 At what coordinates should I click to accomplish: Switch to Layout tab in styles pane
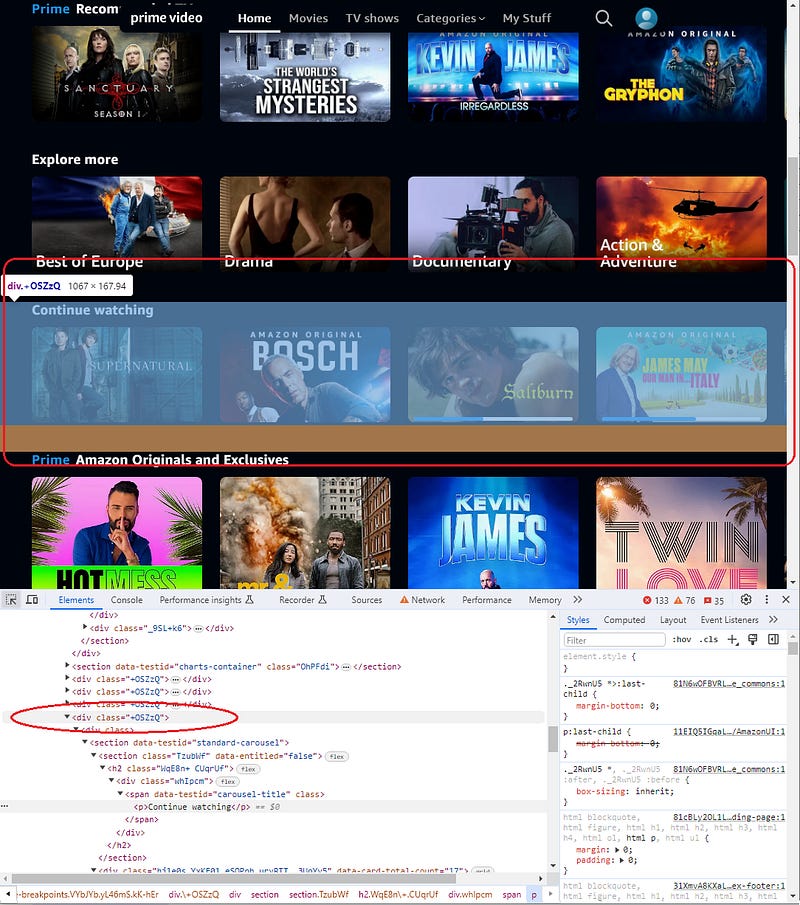673,619
